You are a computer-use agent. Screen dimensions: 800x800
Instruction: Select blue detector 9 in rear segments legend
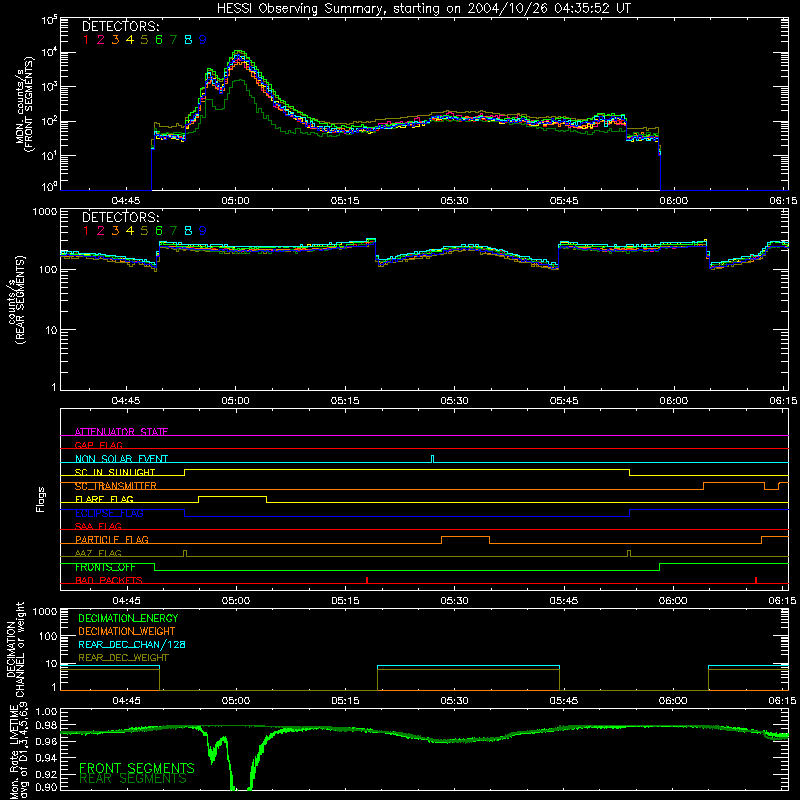(x=203, y=231)
